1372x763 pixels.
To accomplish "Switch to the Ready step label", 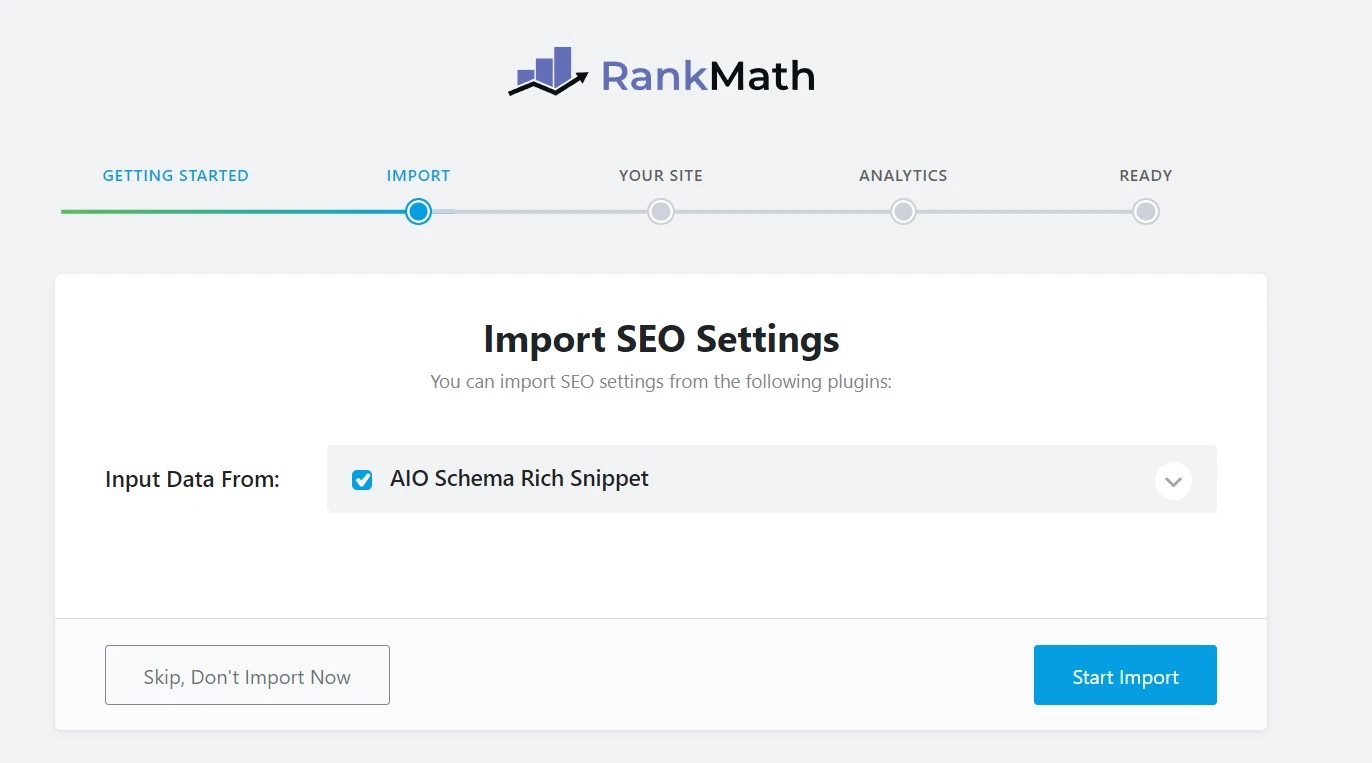I will click(1145, 176).
